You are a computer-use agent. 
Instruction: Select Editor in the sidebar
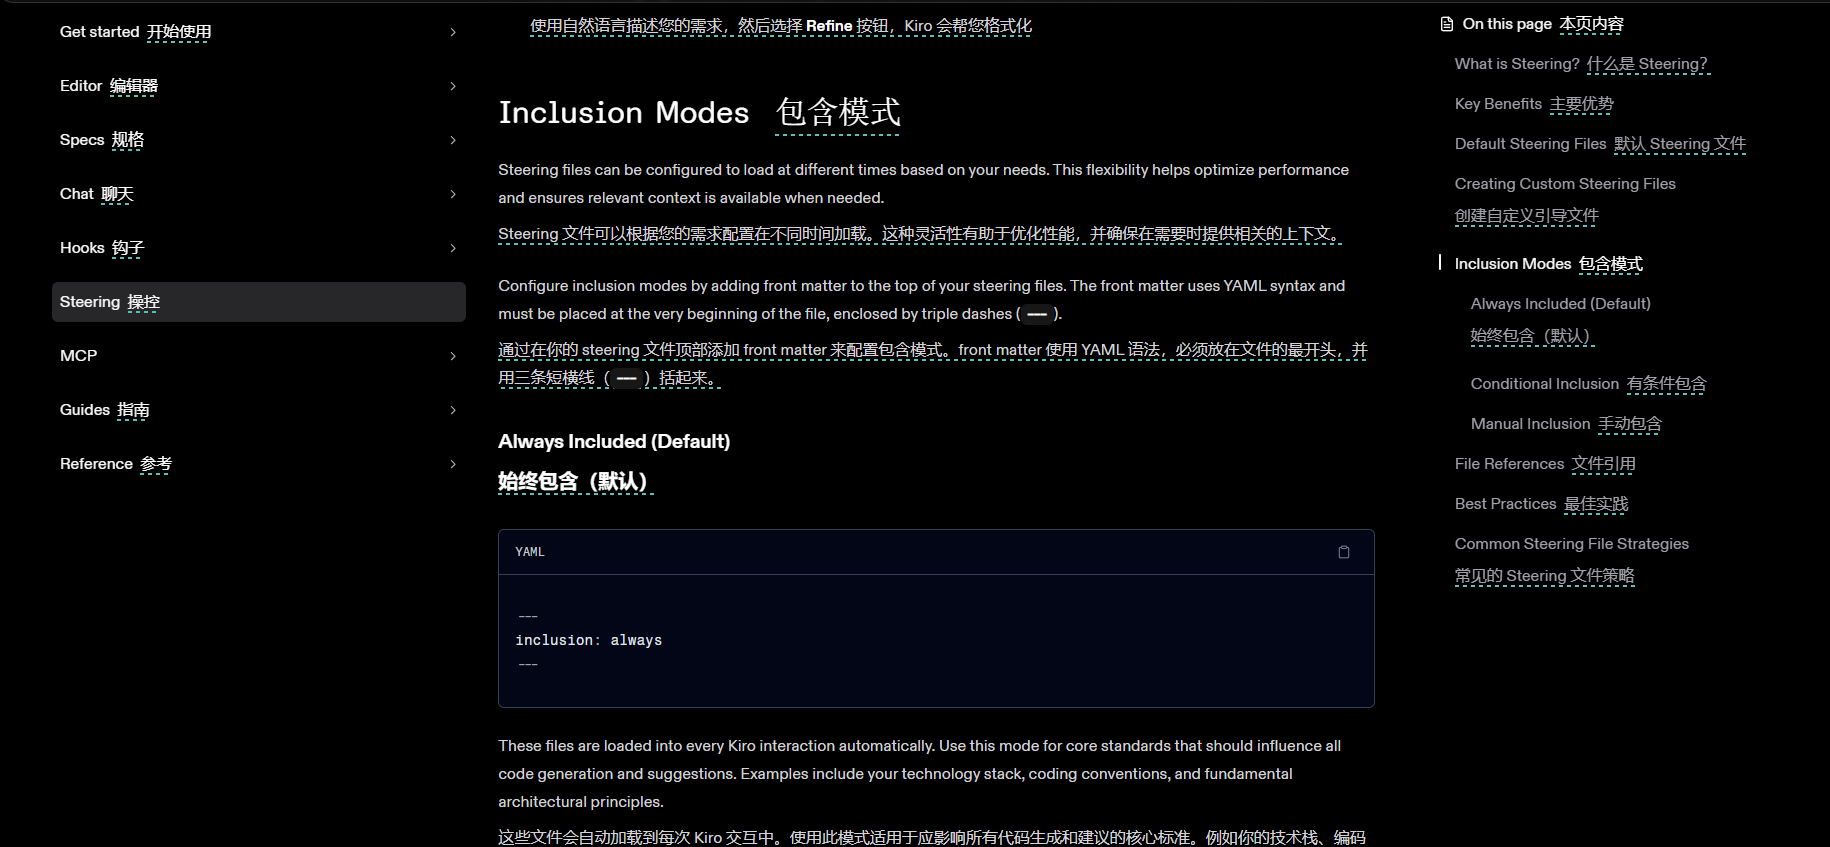pyautogui.click(x=109, y=86)
